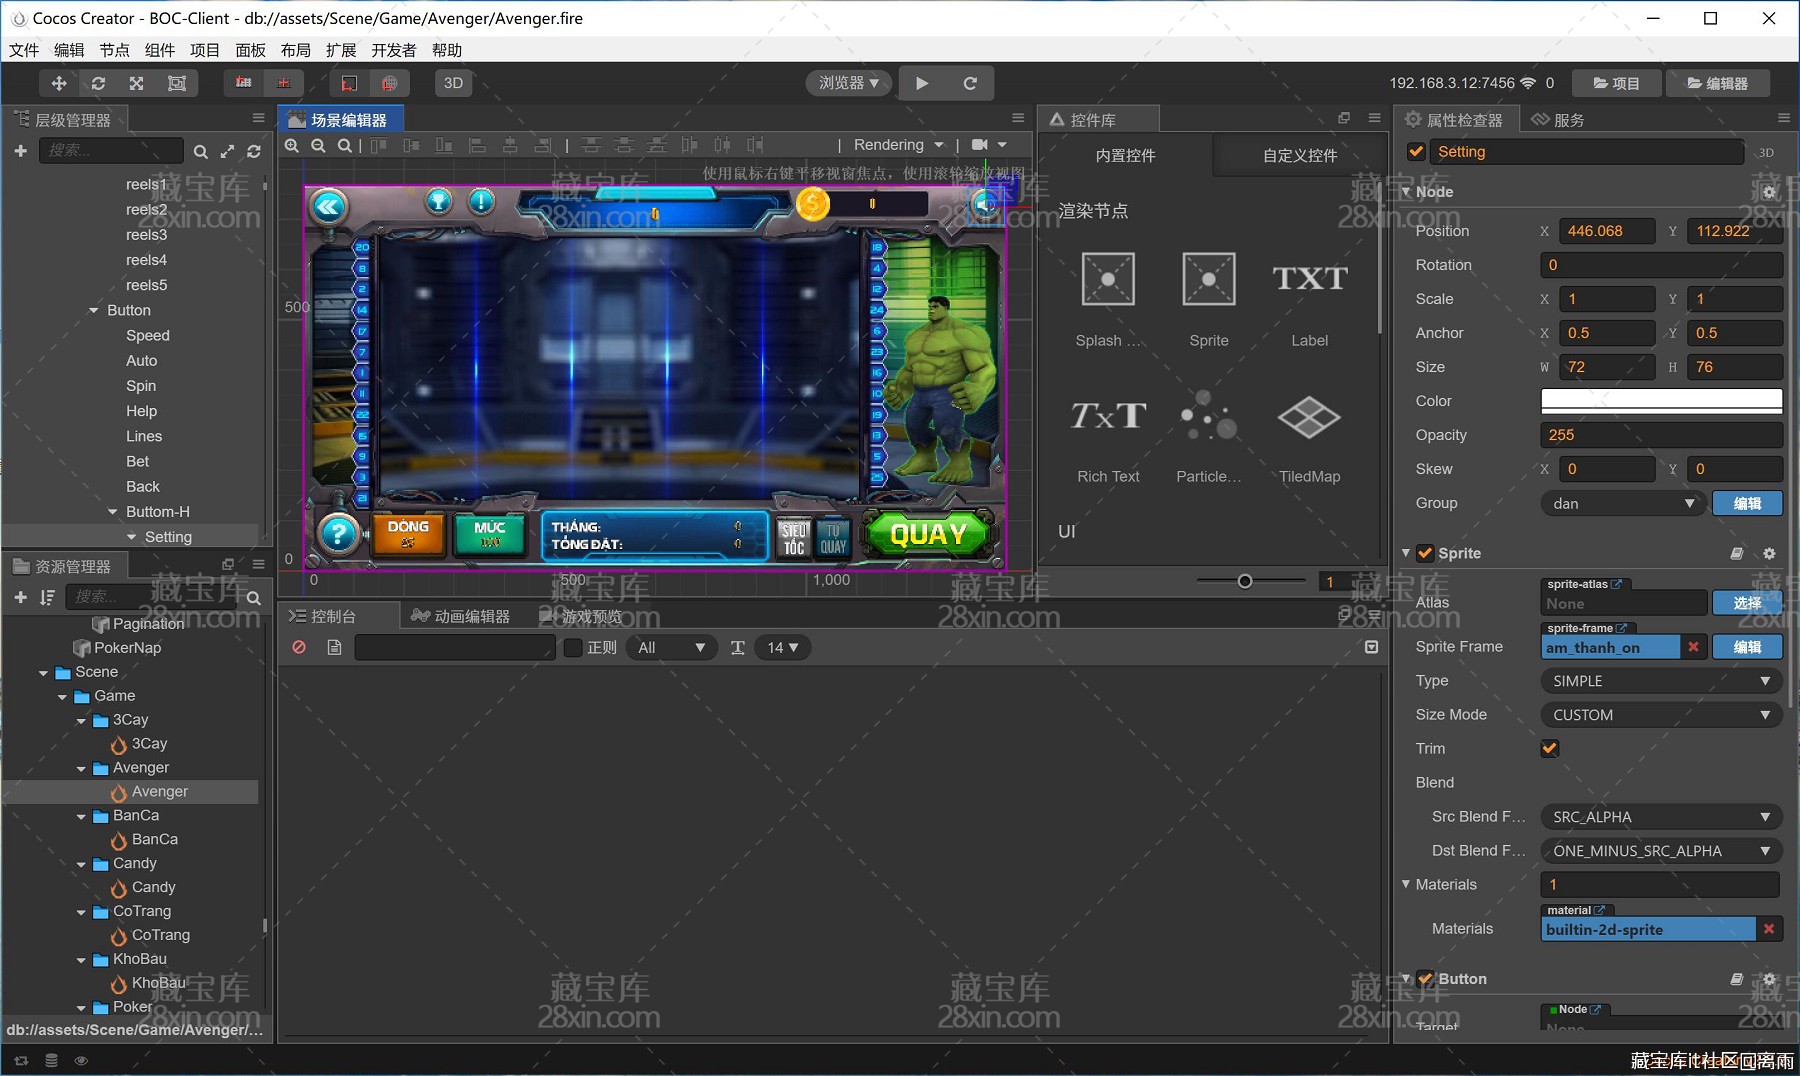Toggle the console collapse checkbox
The image size is (1800, 1076).
[x=1371, y=647]
